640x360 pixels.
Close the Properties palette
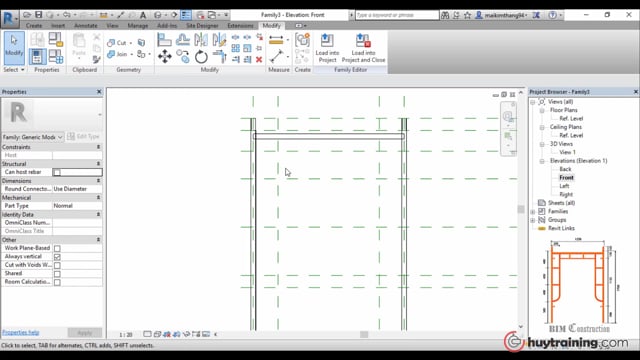(x=99, y=92)
